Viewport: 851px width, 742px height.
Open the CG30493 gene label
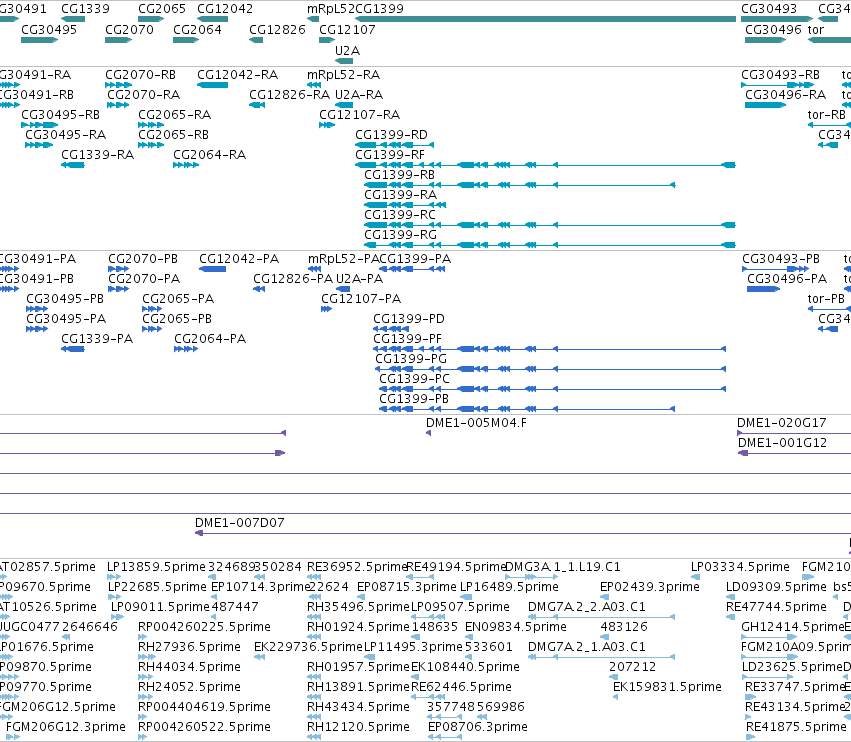coord(769,9)
